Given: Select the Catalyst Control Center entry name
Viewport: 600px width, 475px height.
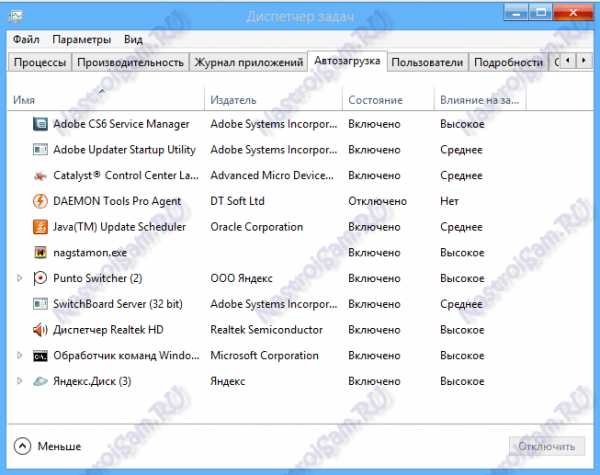Looking at the screenshot, I should pyautogui.click(x=126, y=175).
